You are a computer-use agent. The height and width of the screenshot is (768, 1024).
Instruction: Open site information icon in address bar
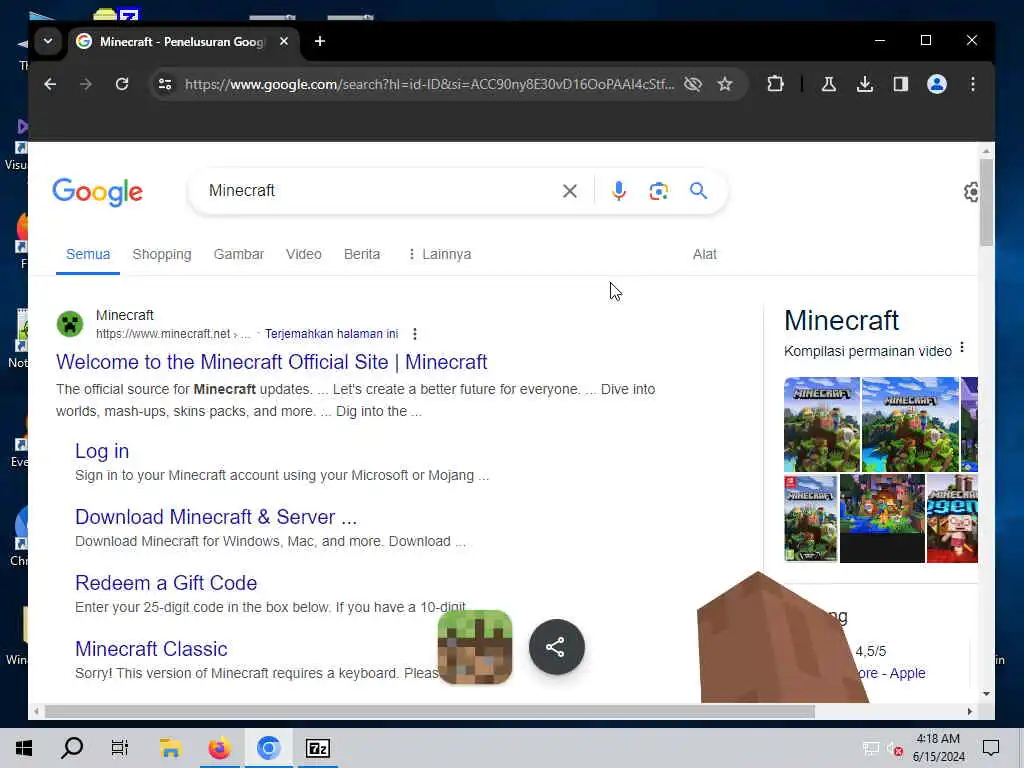pos(165,84)
